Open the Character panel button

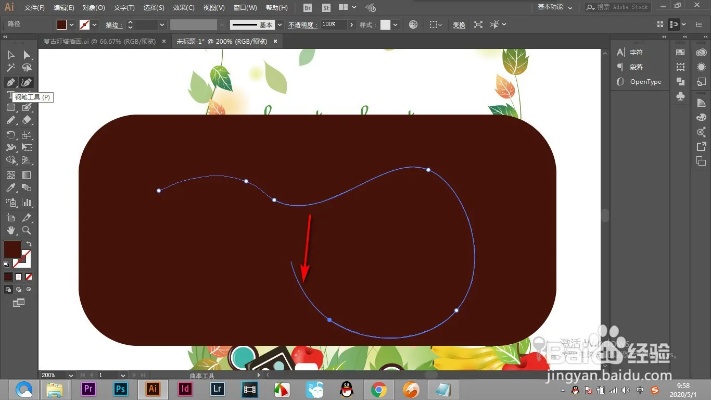click(630, 52)
